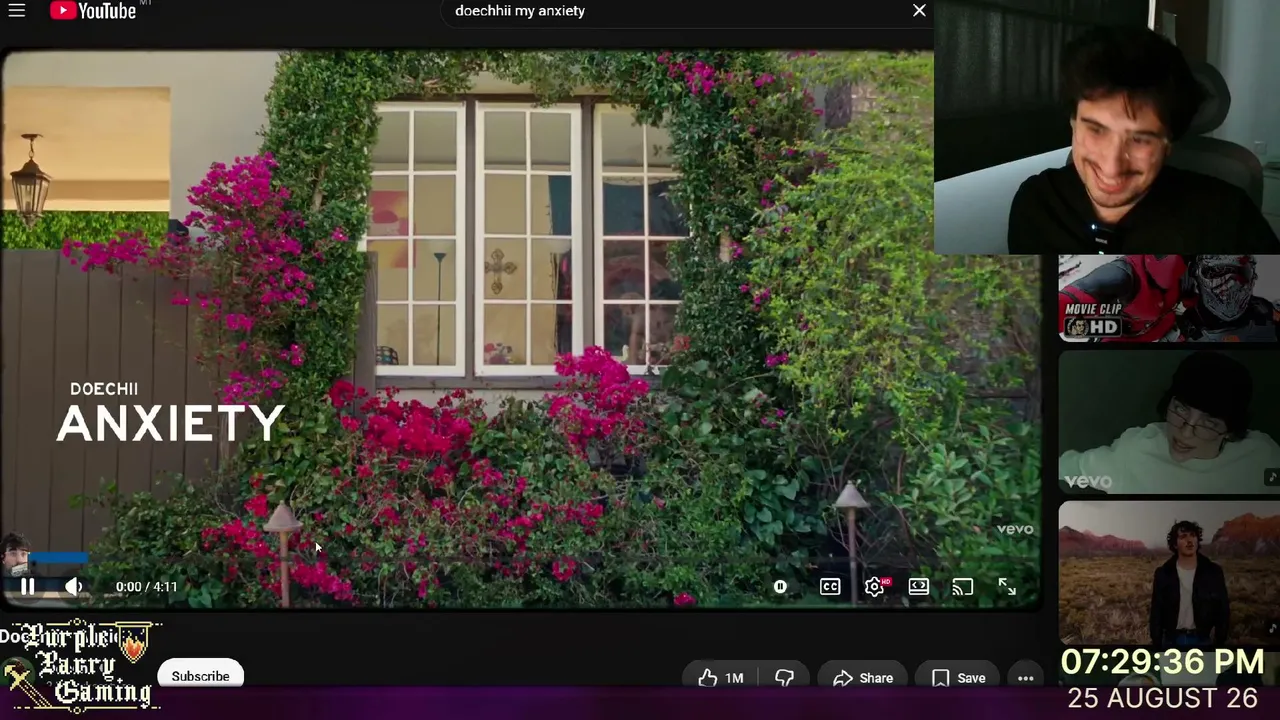Screen dimensions: 1280x720
Task: Subscribe to the channel
Action: [200, 676]
